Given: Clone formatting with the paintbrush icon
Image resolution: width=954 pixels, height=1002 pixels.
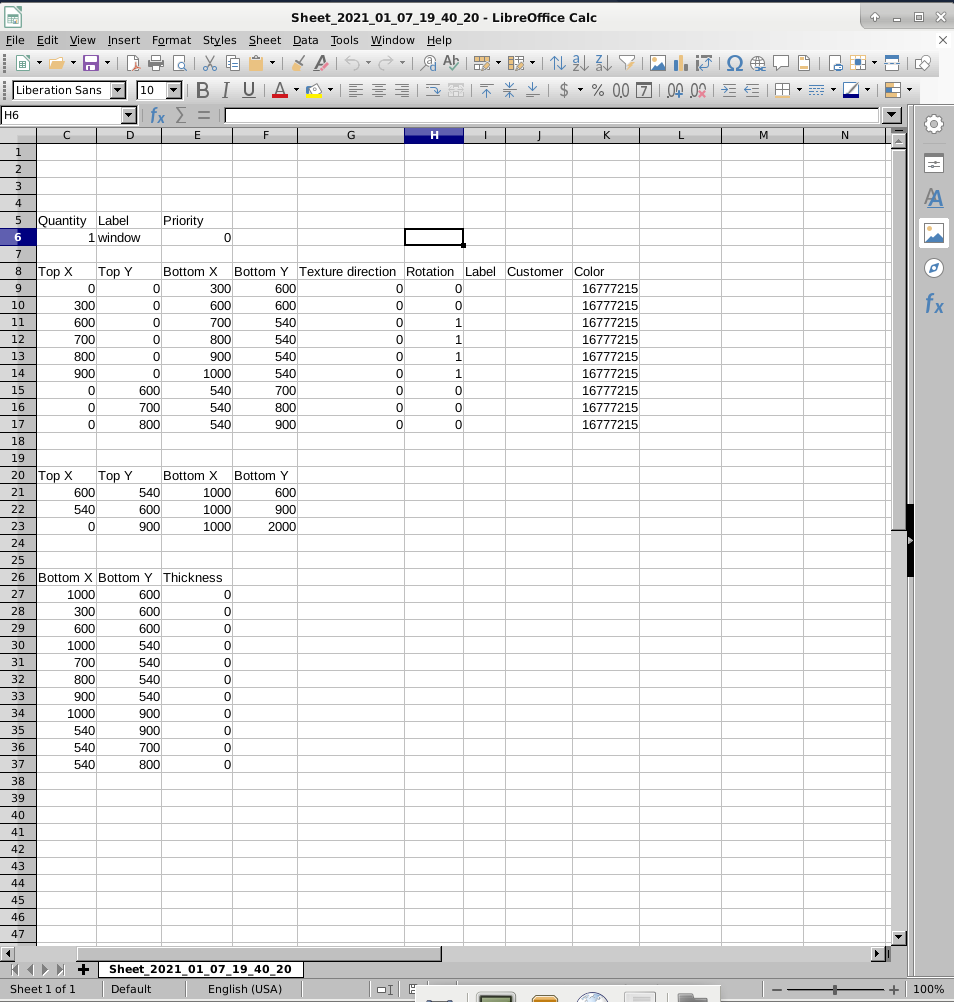Looking at the screenshot, I should (x=298, y=63).
